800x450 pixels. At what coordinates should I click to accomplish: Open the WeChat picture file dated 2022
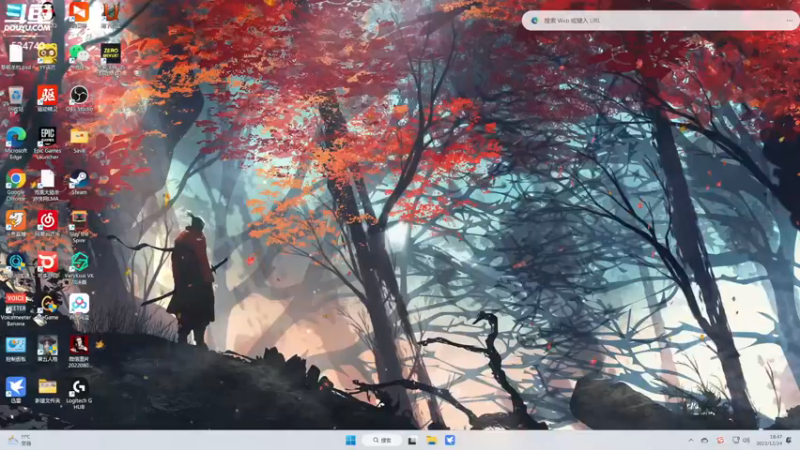click(79, 352)
